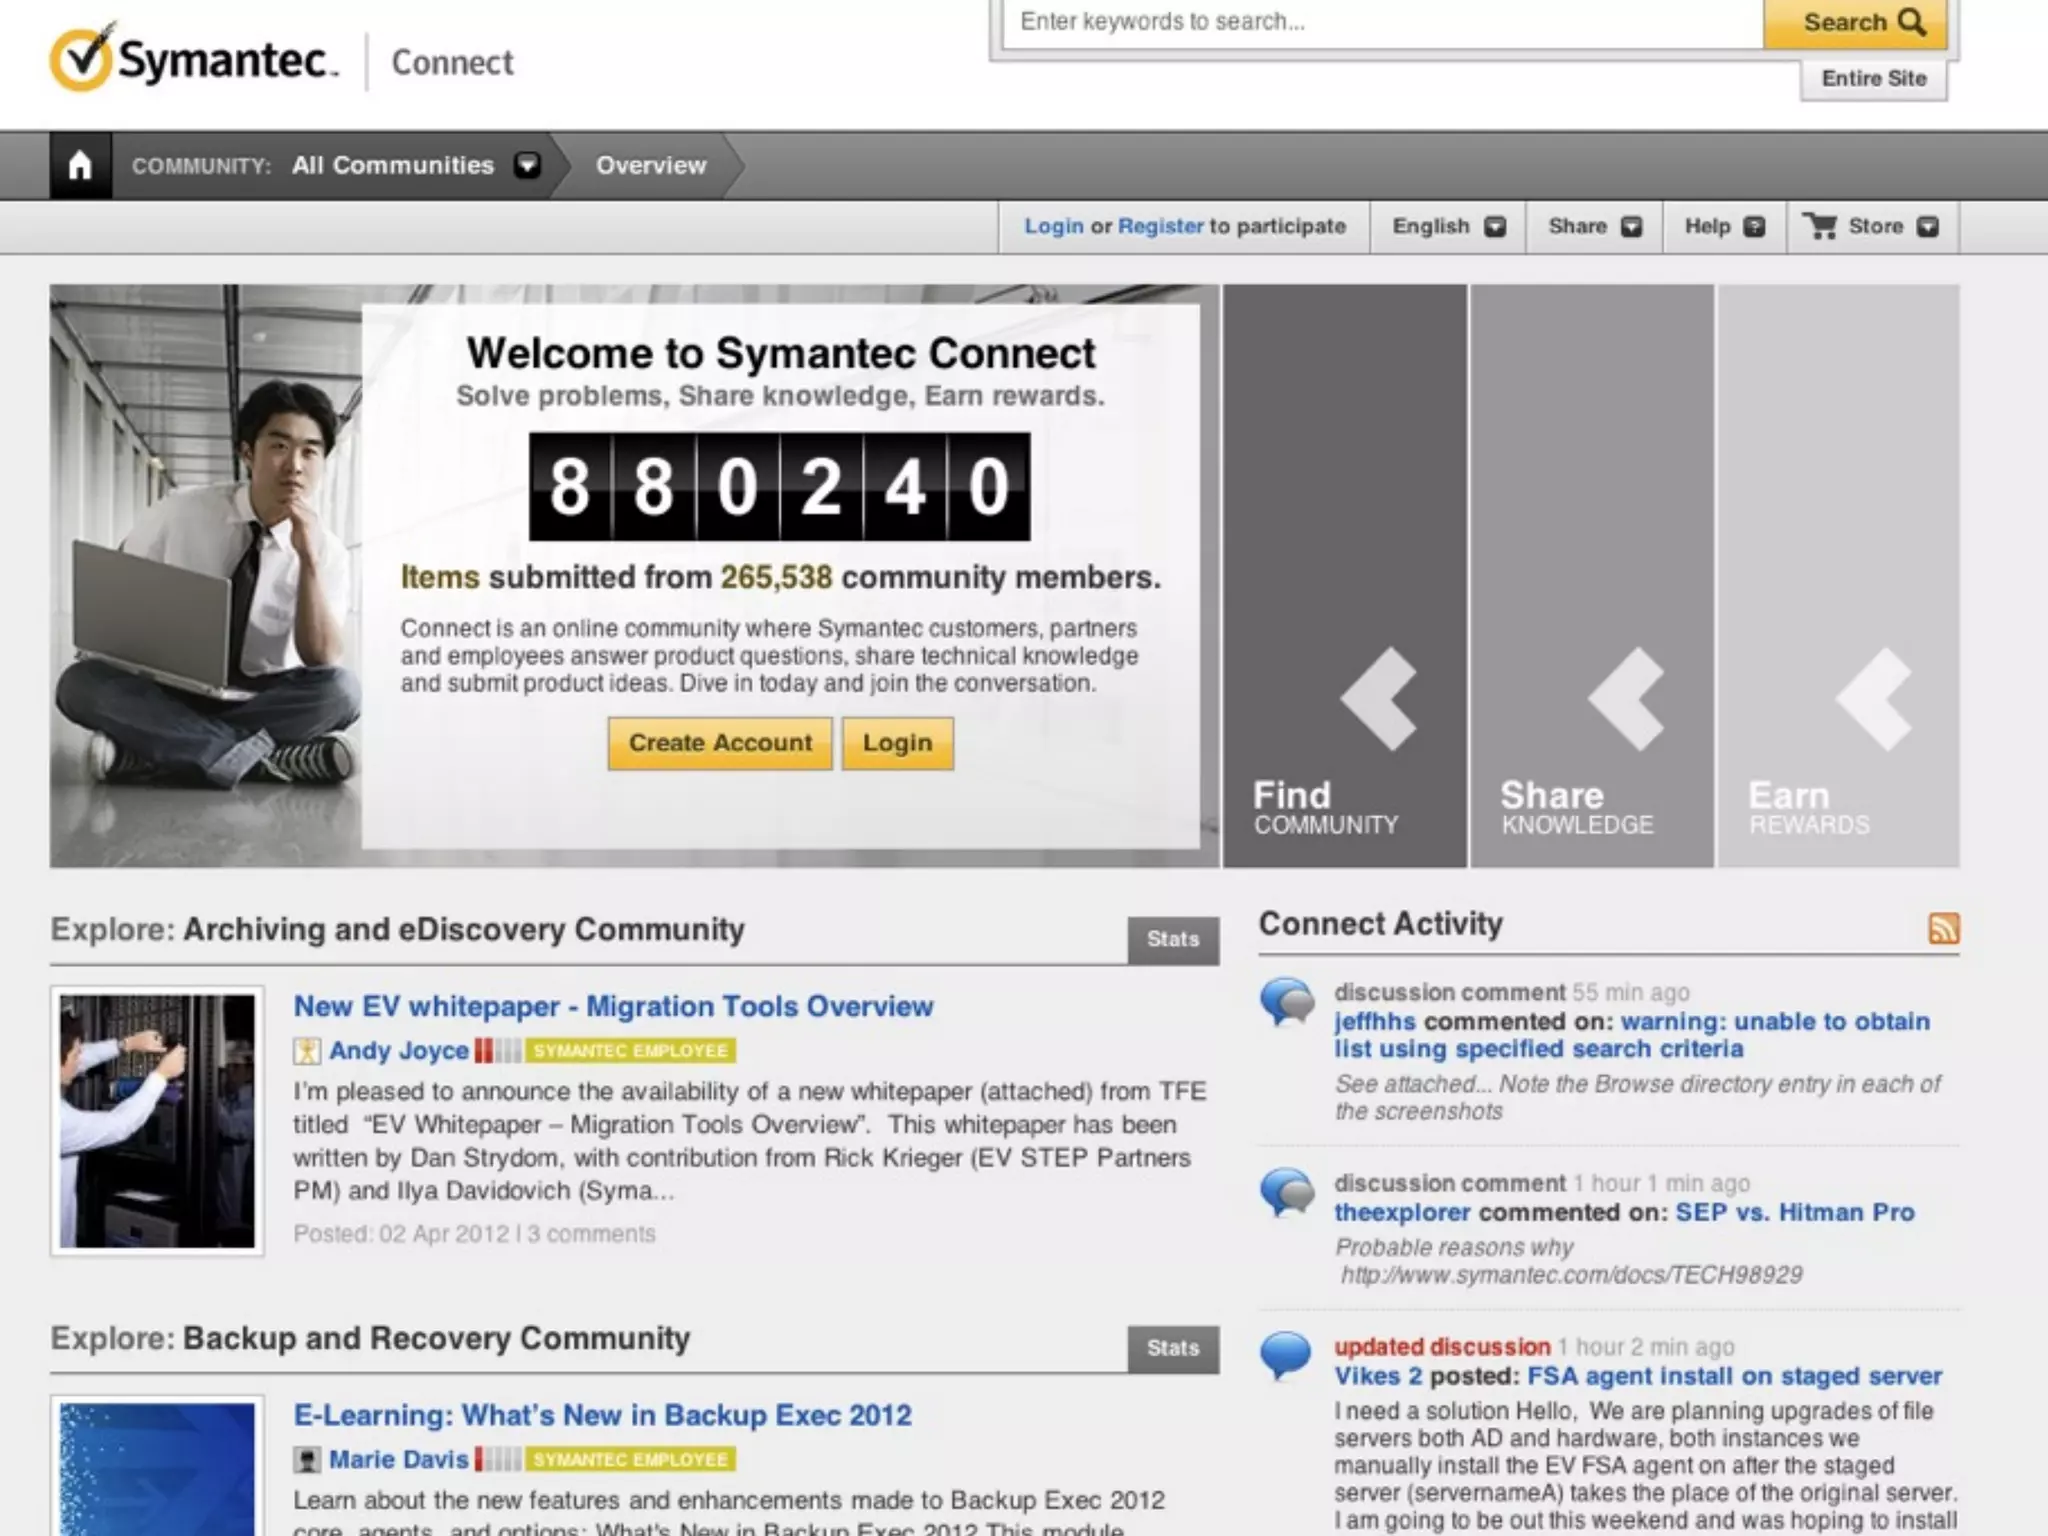Click the Welcome to Symantec Connect heading
This screenshot has width=2048, height=1536.
click(x=781, y=353)
